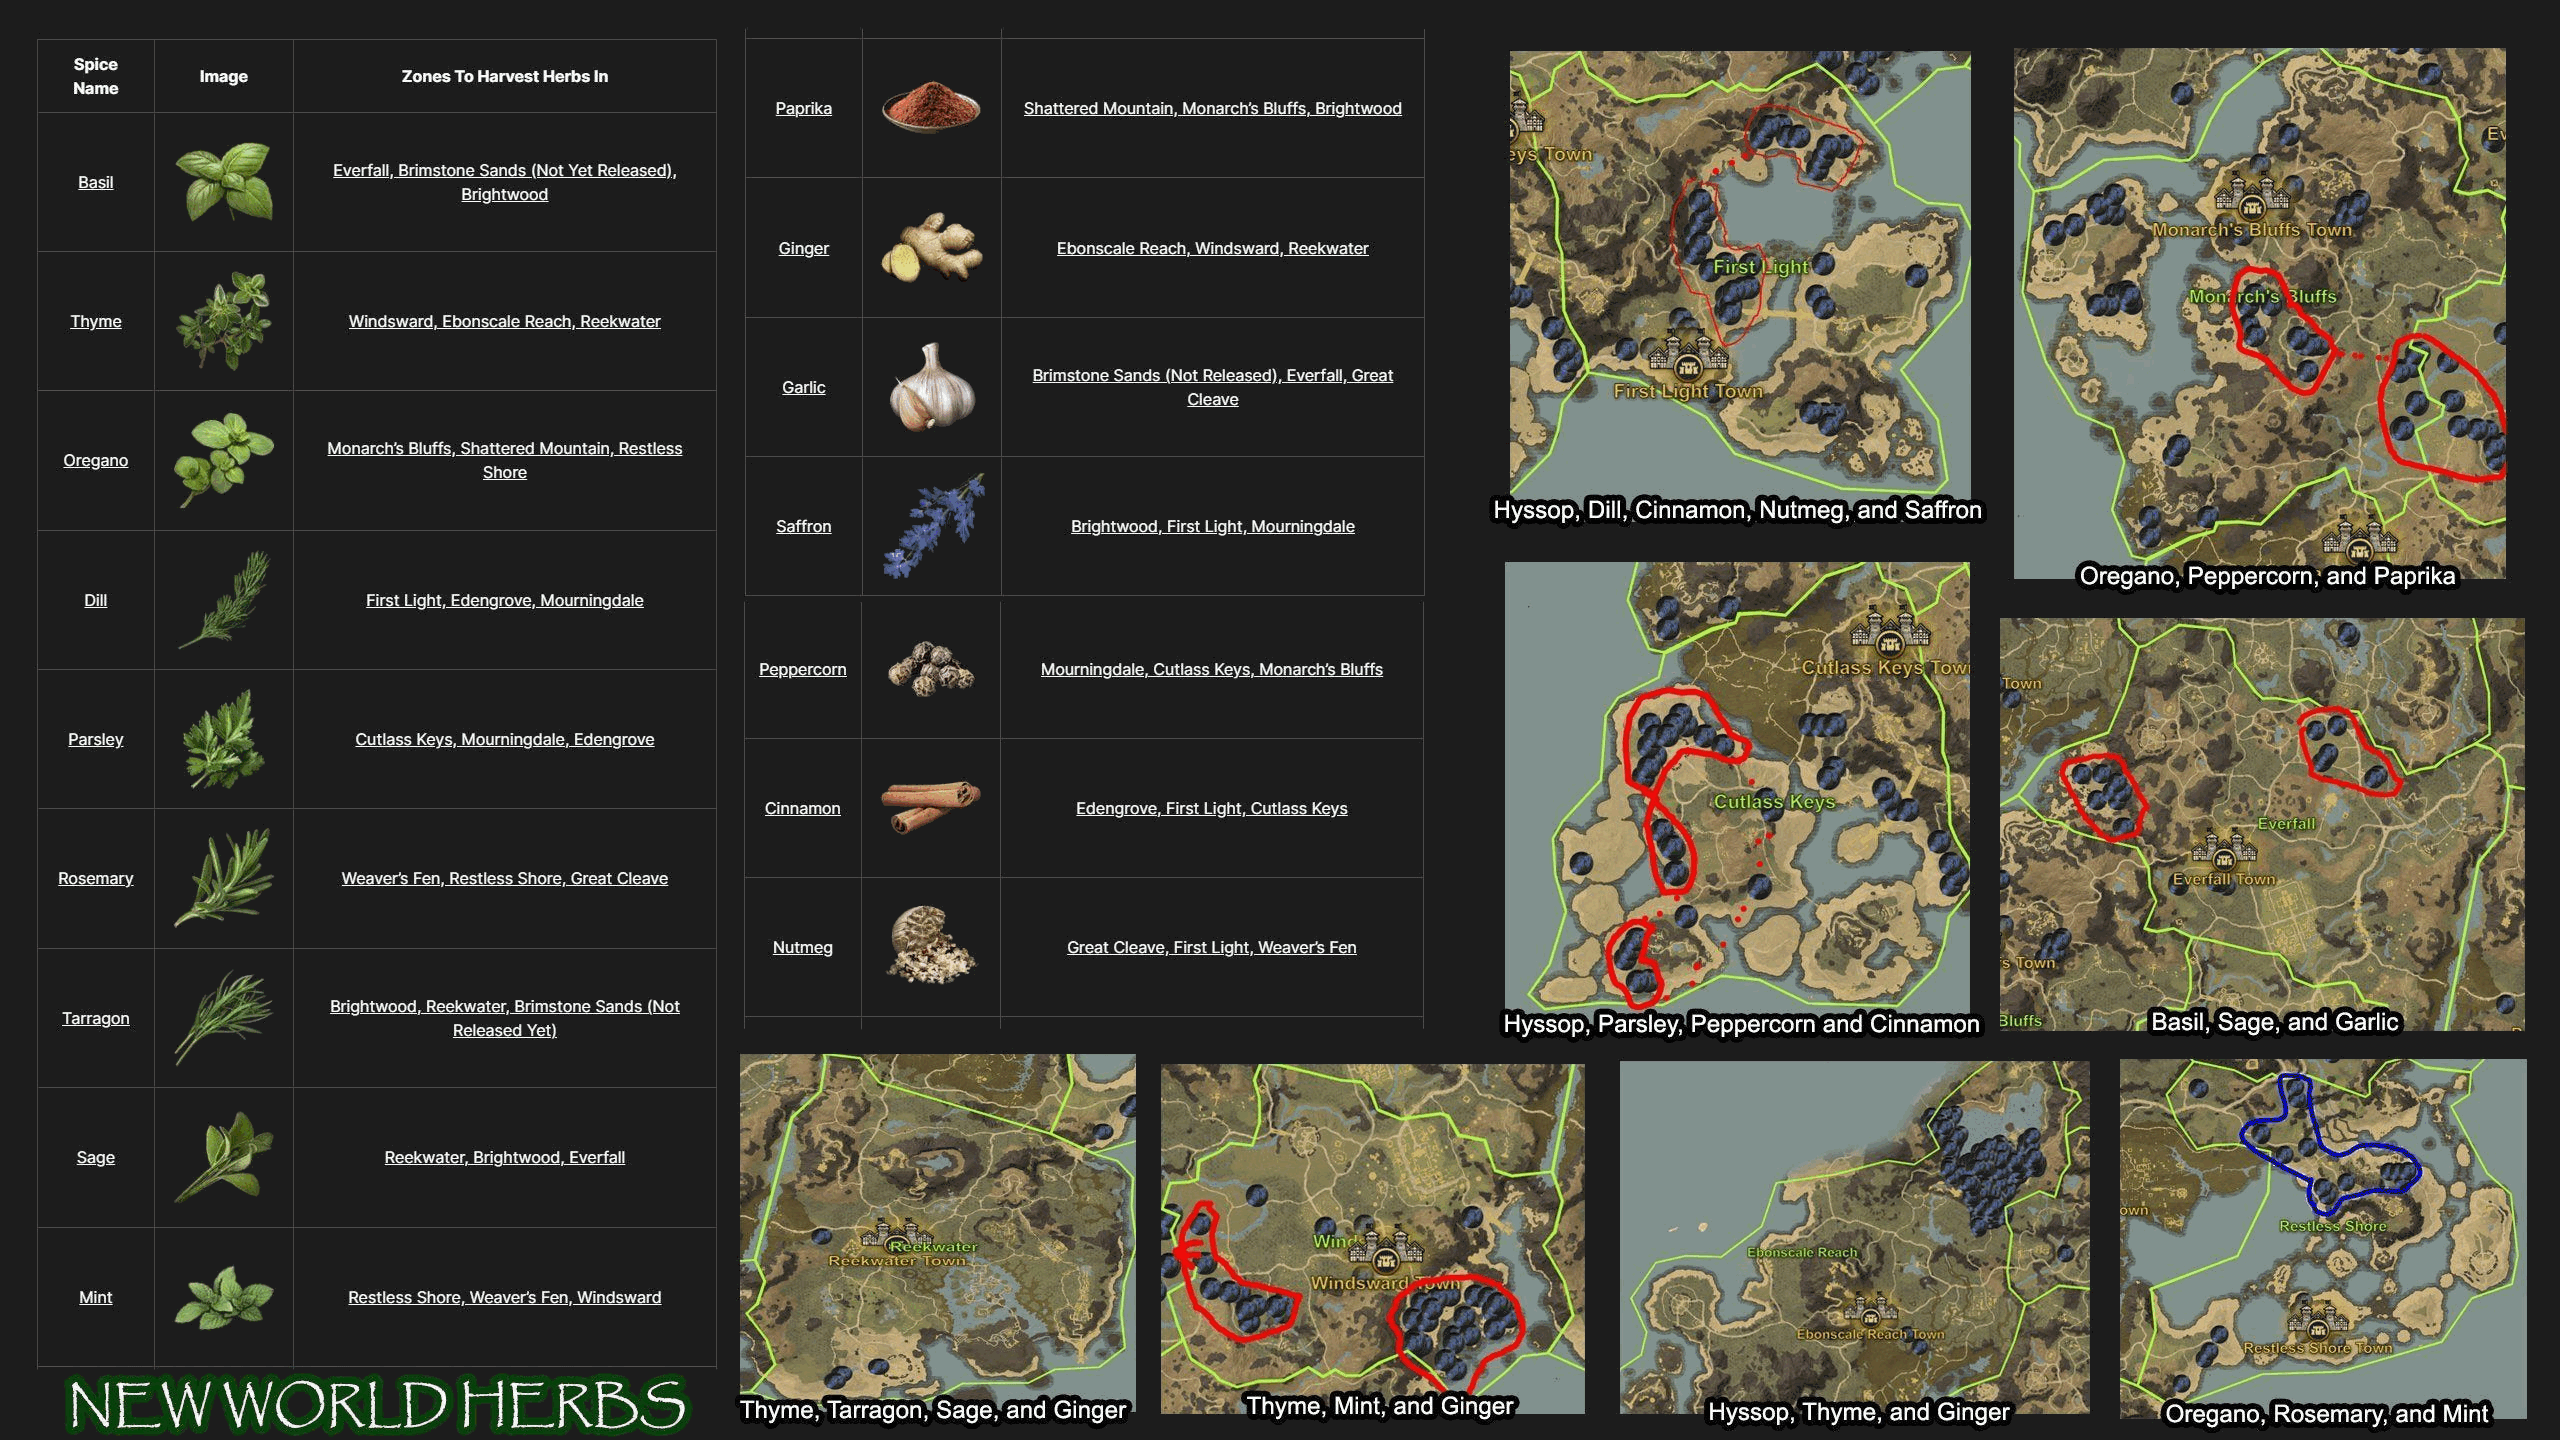Click the Thyme row's harvest zones link
Viewport: 2560px width, 1440px height.
pos(505,321)
